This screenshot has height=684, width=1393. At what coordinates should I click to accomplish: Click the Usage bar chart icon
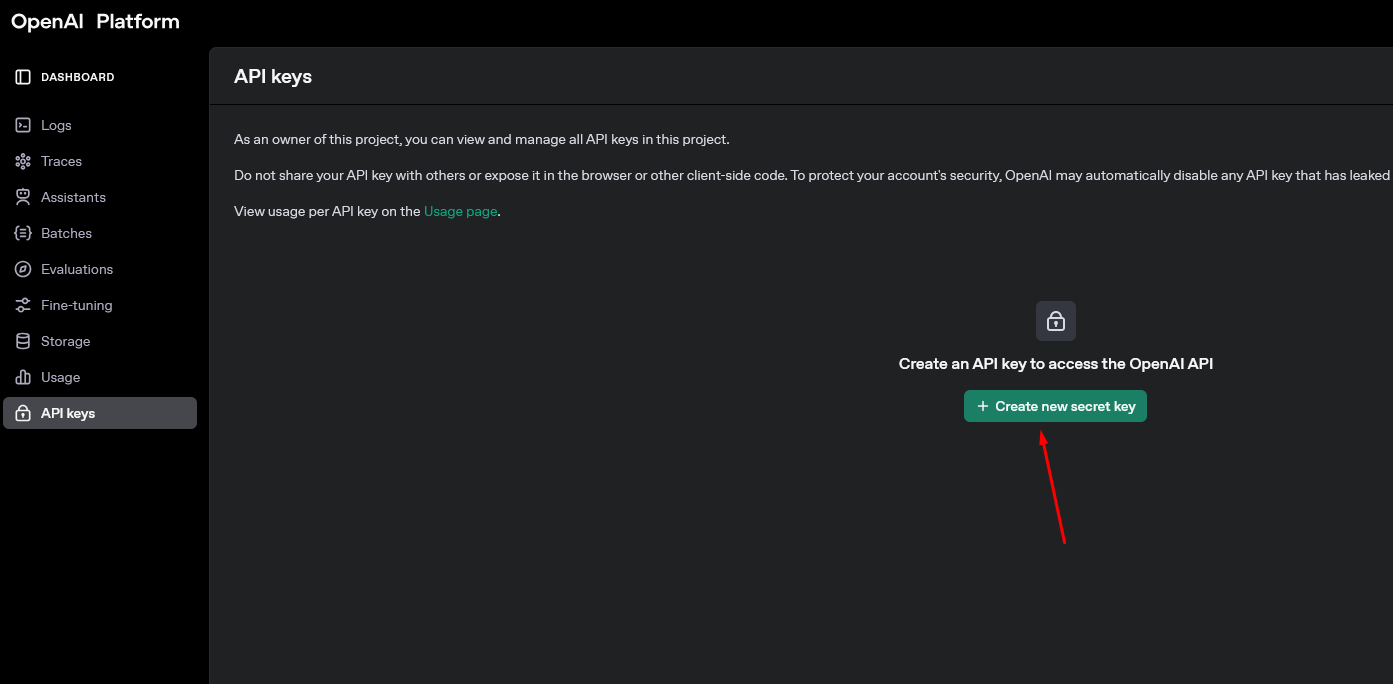pos(23,377)
